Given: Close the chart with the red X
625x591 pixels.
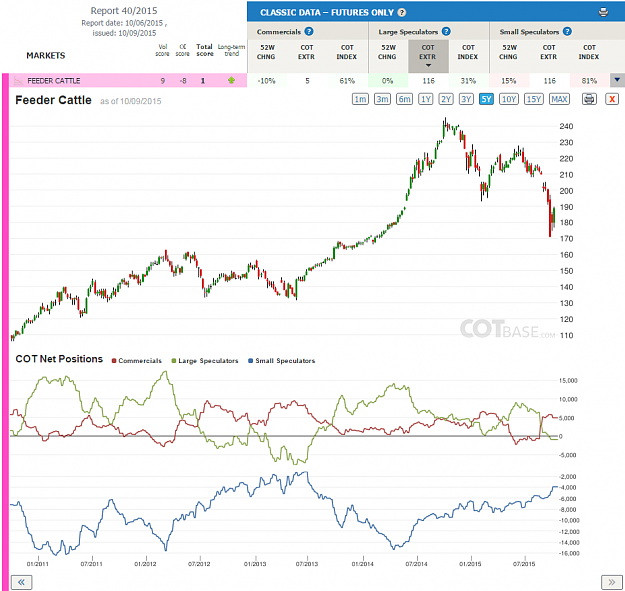Looking at the screenshot, I should click(612, 99).
